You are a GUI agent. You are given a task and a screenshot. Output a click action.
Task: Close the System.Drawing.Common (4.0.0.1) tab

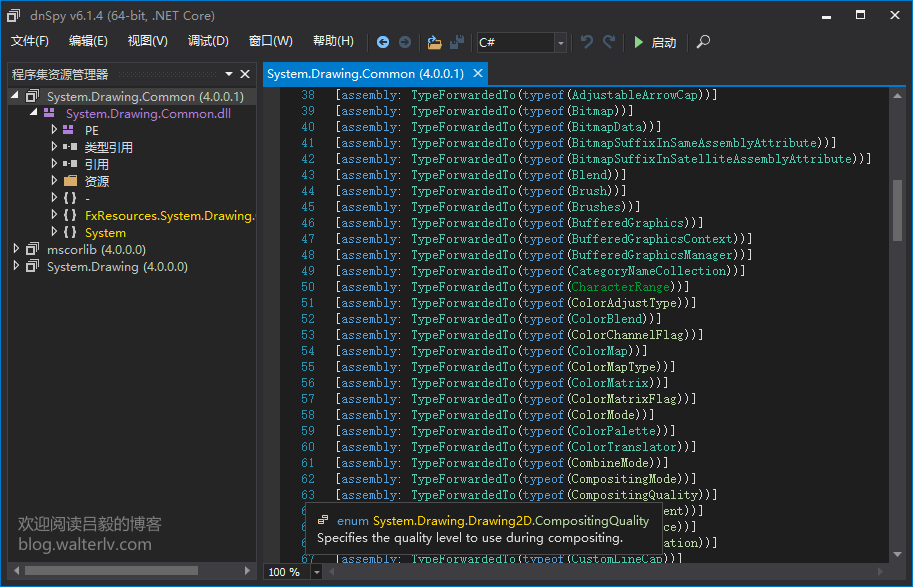click(x=478, y=73)
